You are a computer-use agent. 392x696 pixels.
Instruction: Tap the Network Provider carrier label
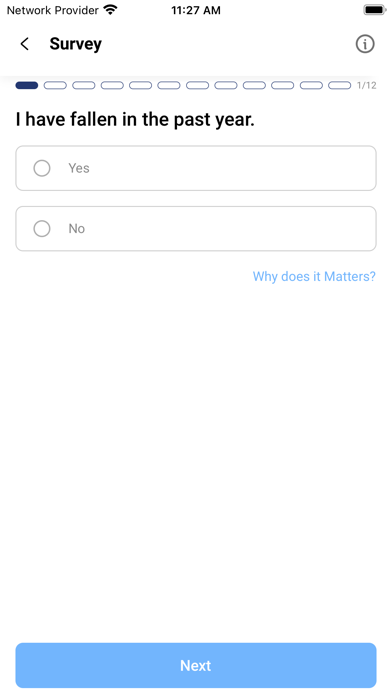(x=52, y=10)
